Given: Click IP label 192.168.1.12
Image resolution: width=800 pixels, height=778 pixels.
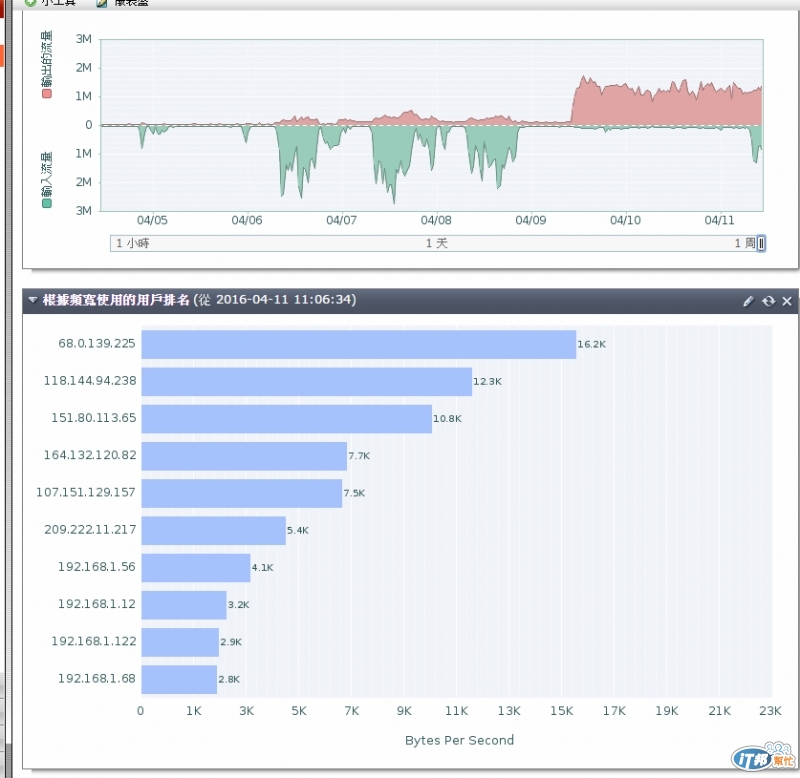Looking at the screenshot, I should click(97, 604).
